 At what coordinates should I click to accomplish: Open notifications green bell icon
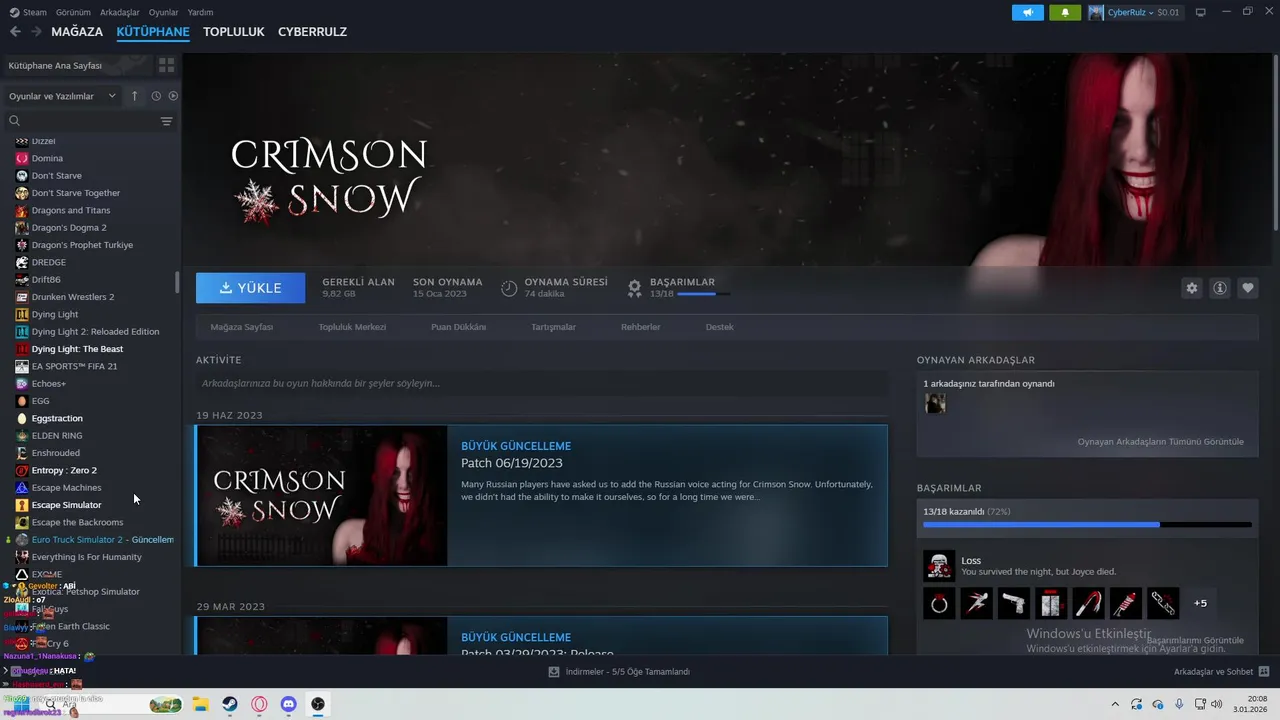coord(1065,12)
